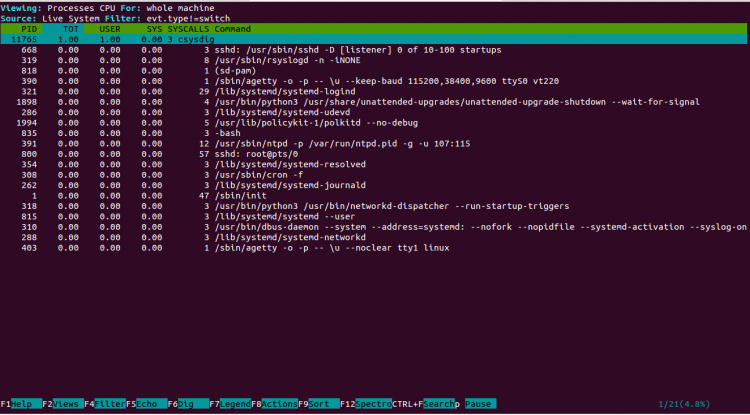
Task: Select the -bash process row
Action: tap(229, 132)
